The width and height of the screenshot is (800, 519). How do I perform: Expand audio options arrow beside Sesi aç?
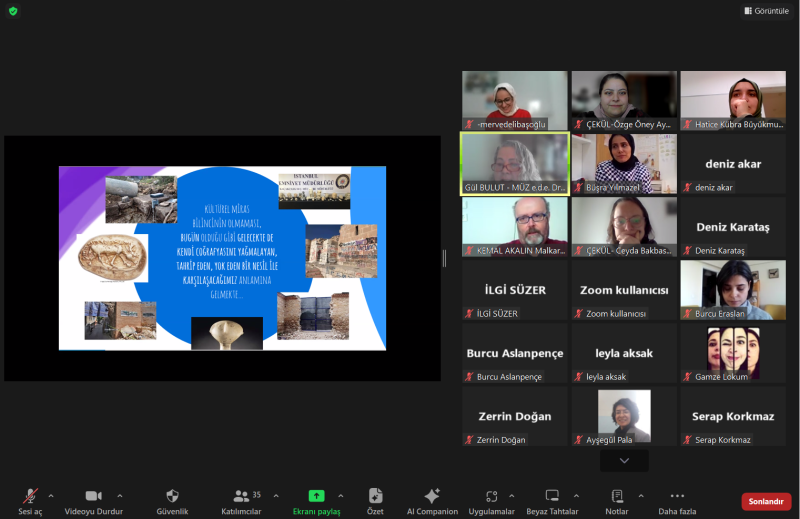click(x=51, y=495)
